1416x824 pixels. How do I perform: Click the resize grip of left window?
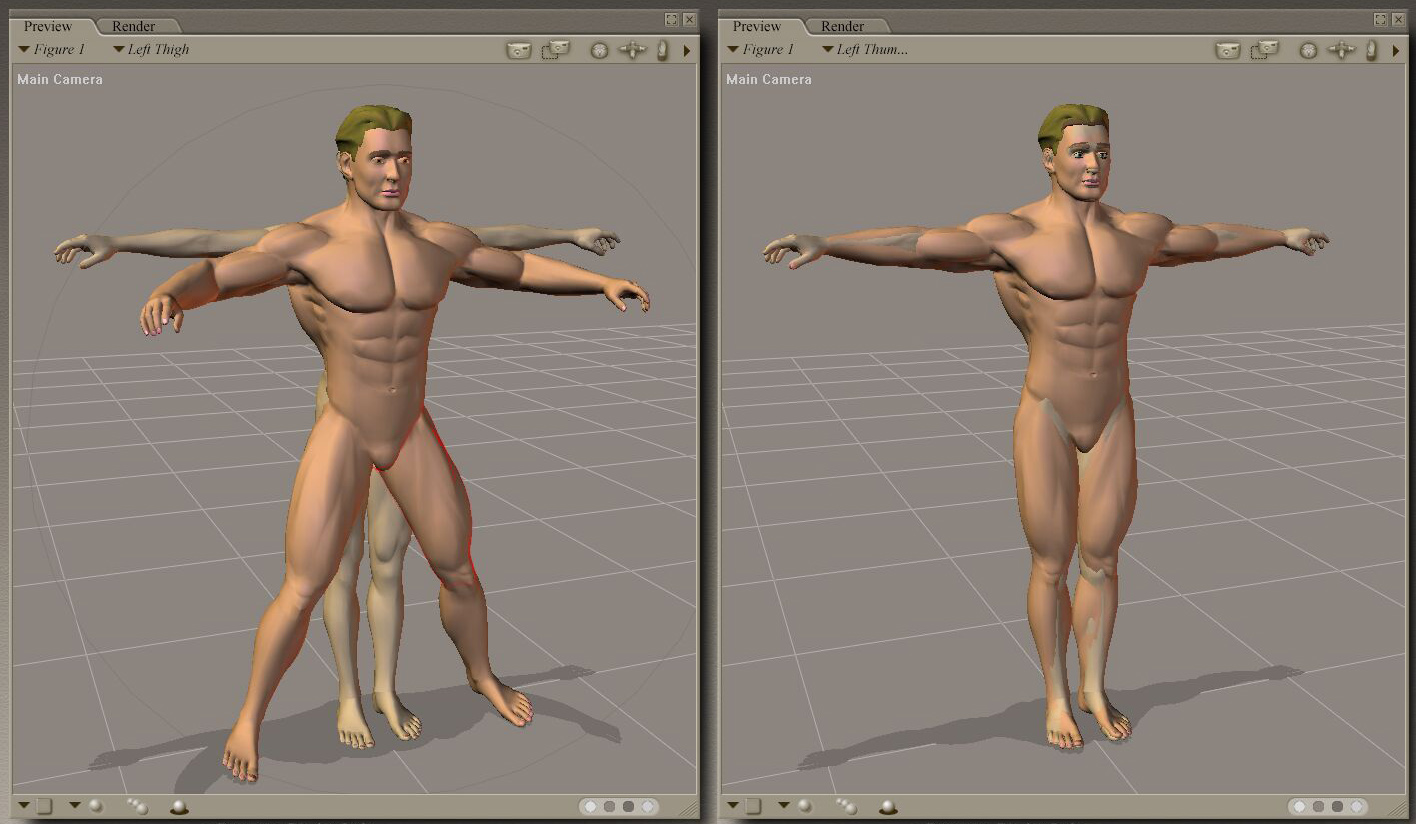tap(689, 807)
